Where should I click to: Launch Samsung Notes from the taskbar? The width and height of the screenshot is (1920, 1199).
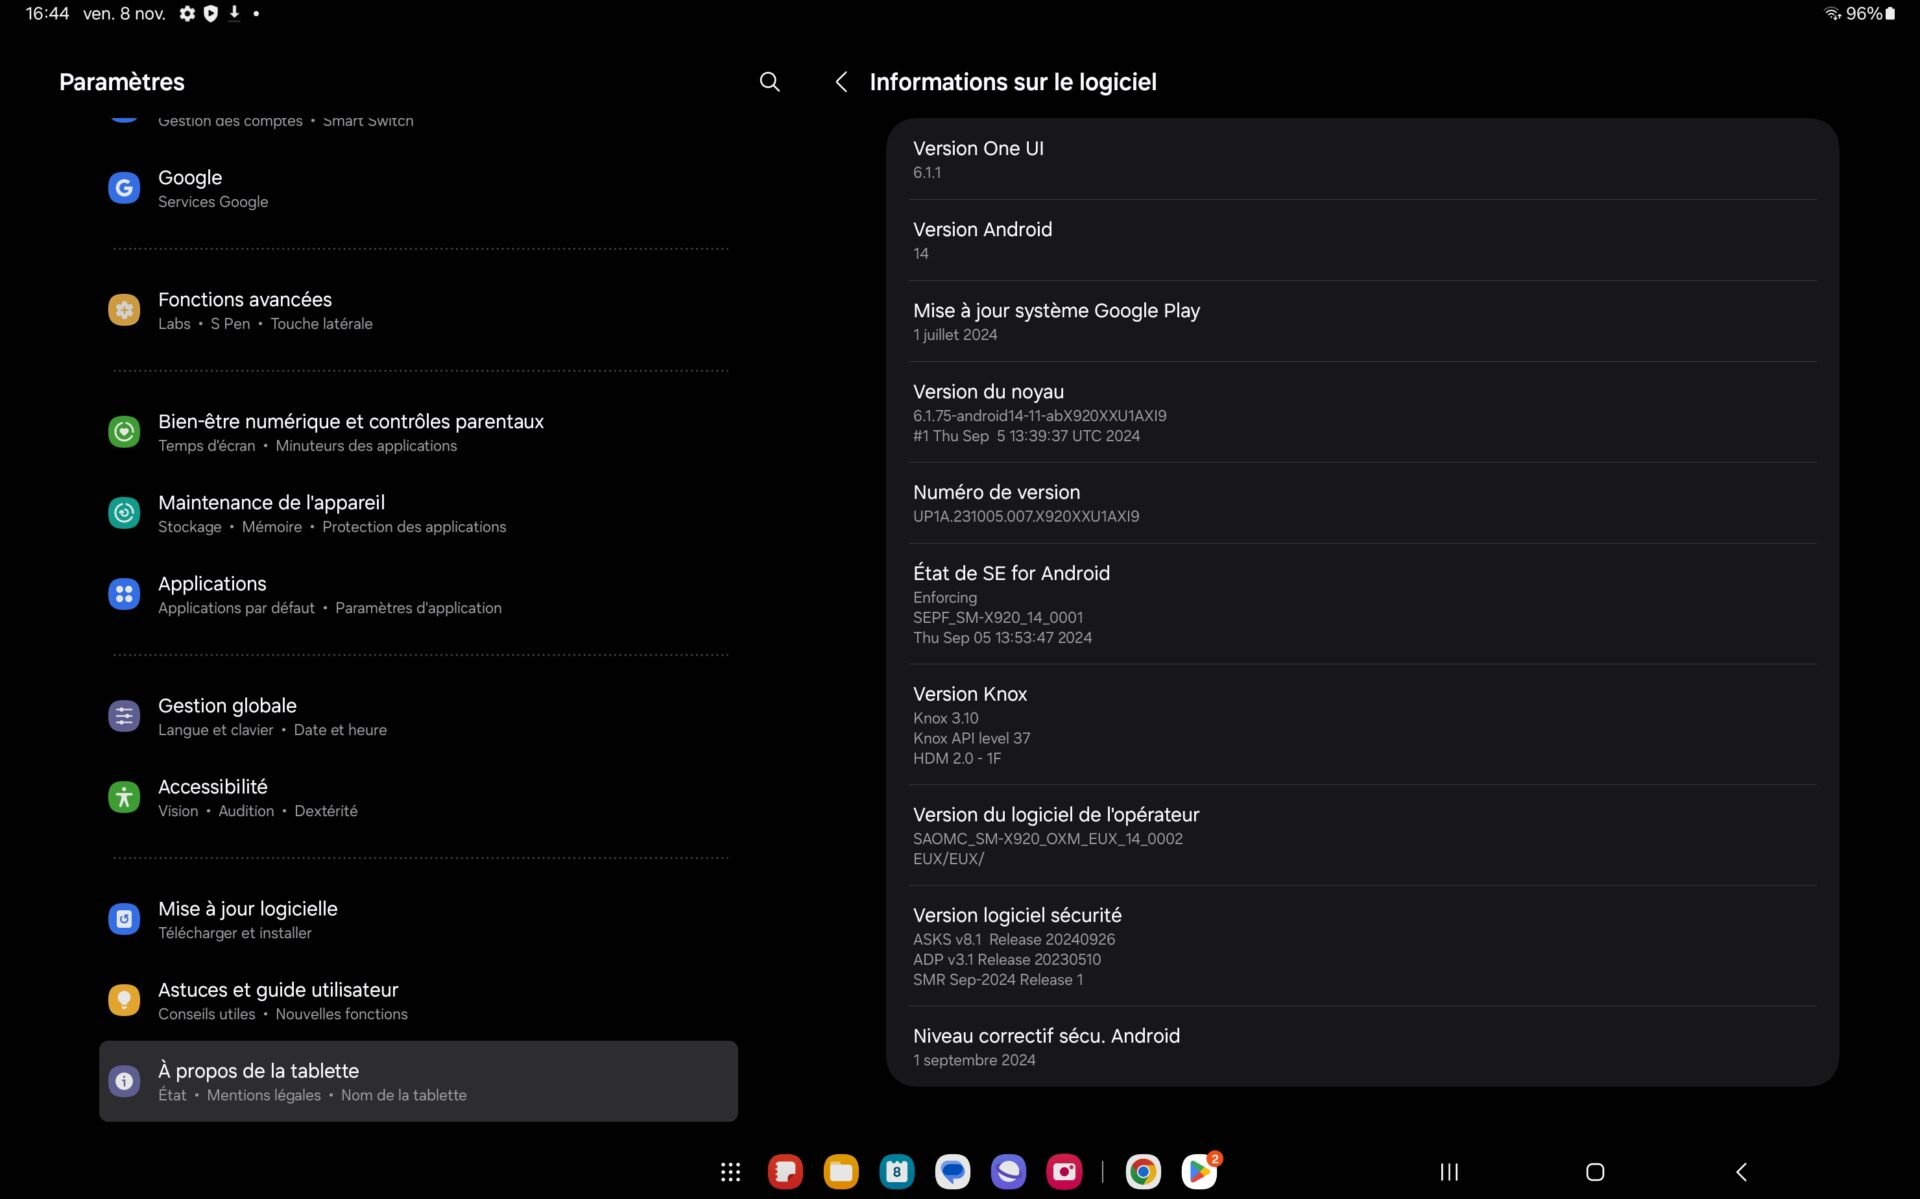[x=785, y=1172]
